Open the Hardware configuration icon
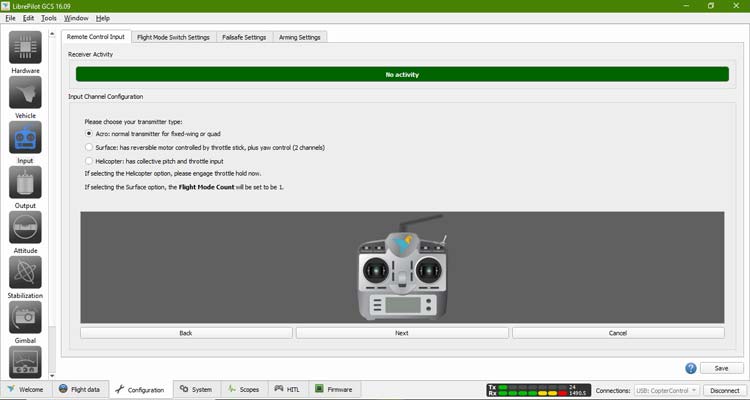Image resolution: width=750 pixels, height=400 pixels. [25, 47]
